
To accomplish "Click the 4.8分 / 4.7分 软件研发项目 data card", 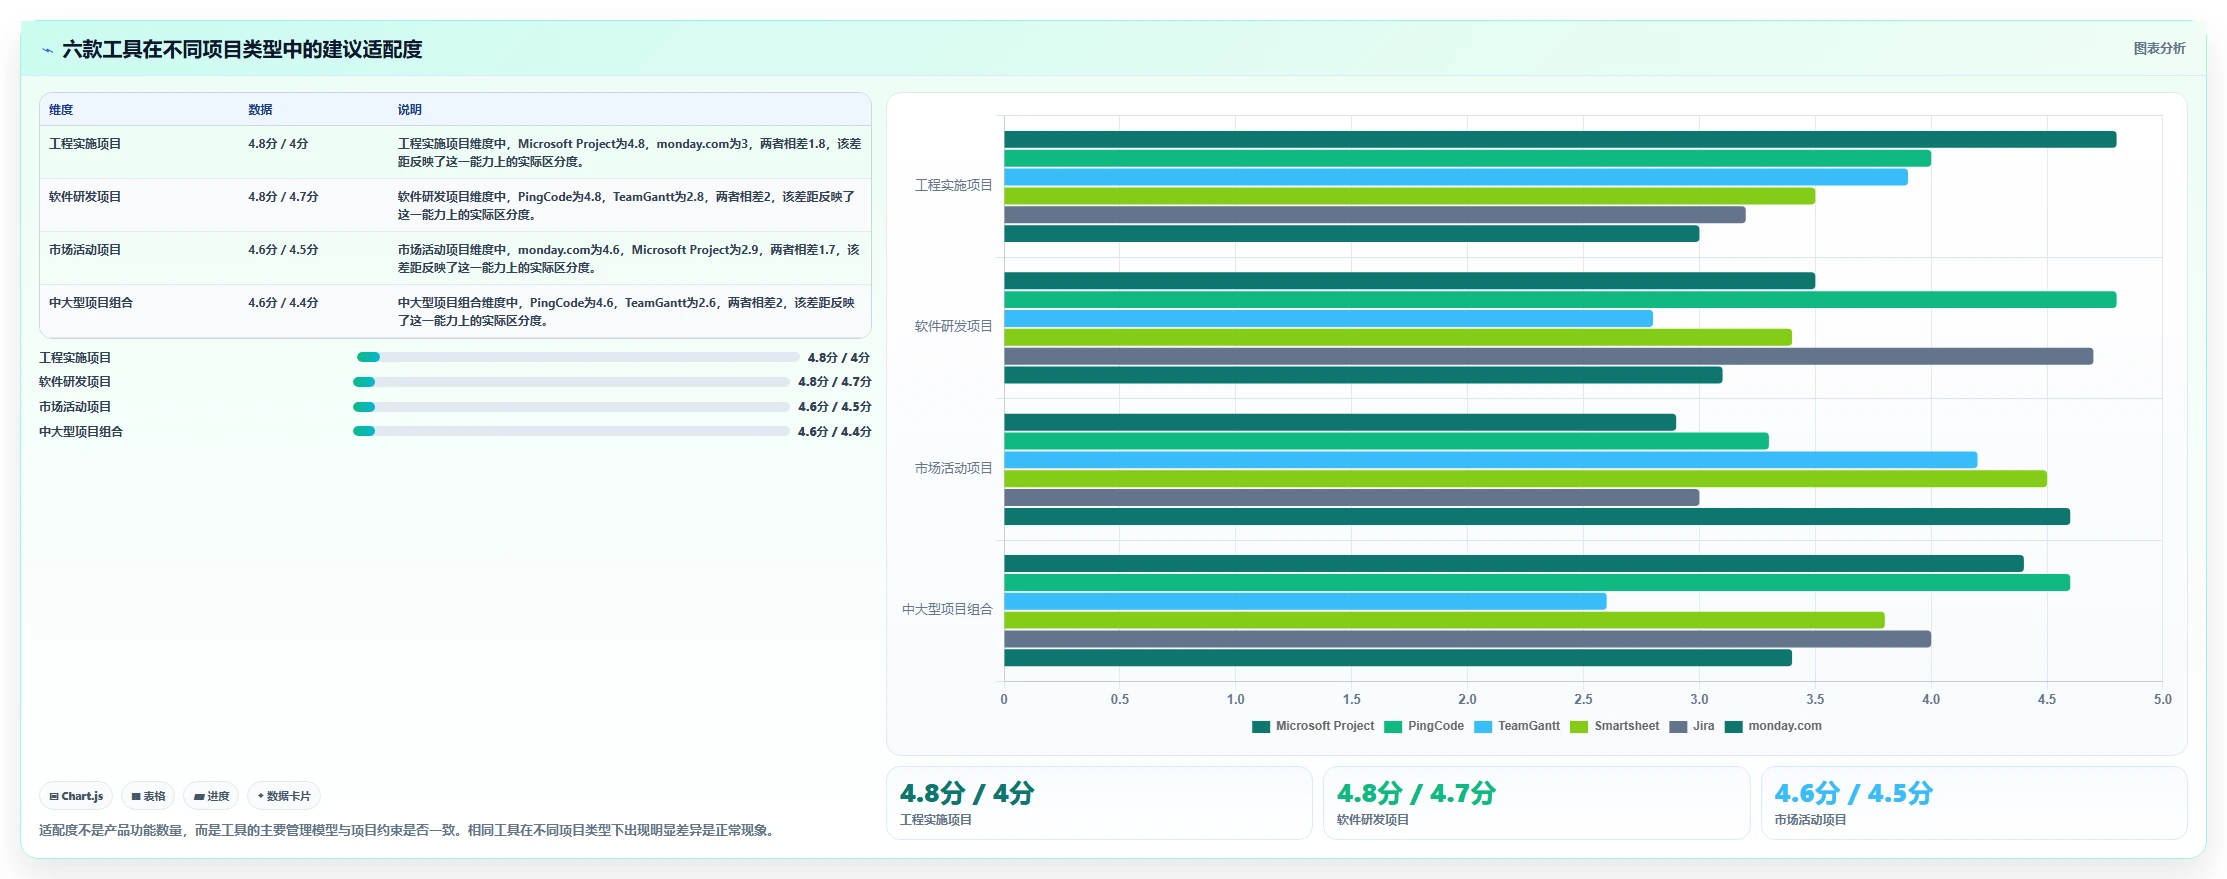I will click(1536, 803).
